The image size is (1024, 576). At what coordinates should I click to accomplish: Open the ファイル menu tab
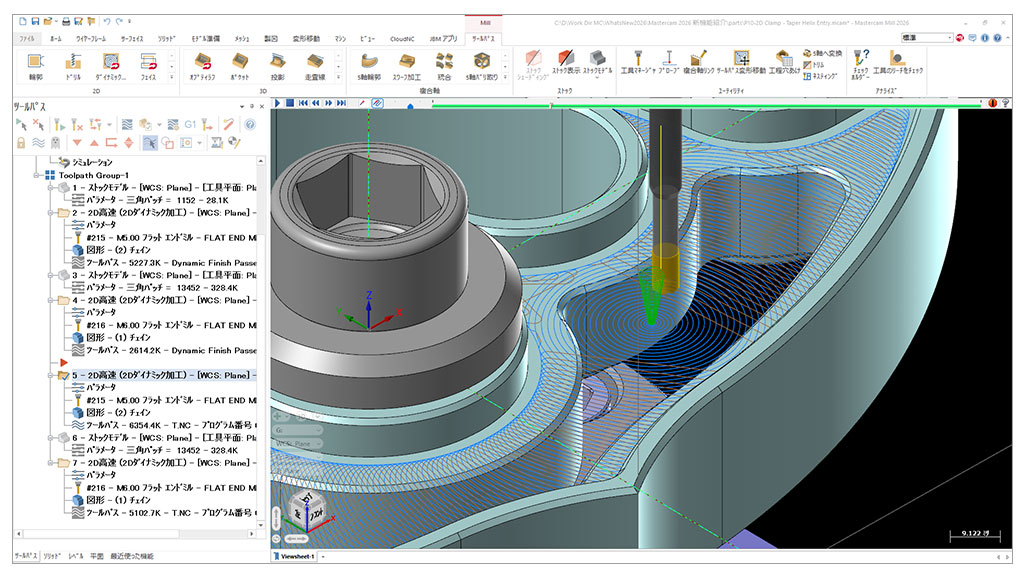(27, 38)
